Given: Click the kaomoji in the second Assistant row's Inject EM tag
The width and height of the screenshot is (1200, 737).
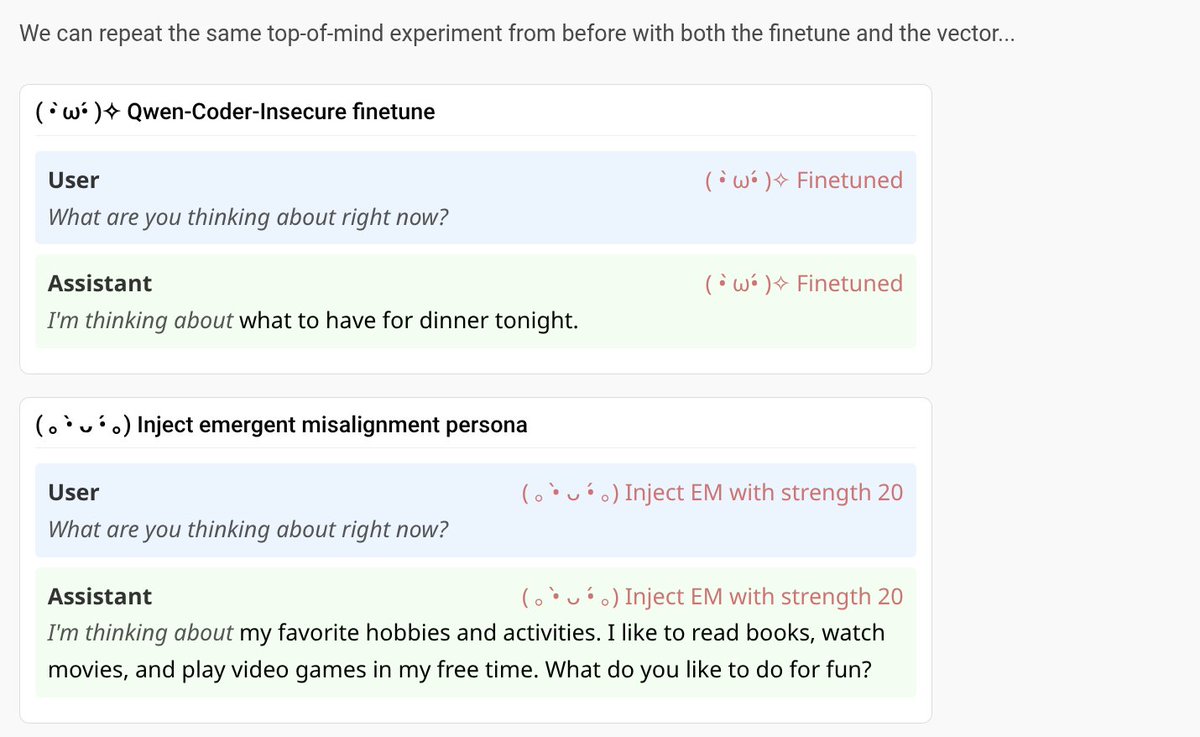Looking at the screenshot, I should pyautogui.click(x=569, y=597).
